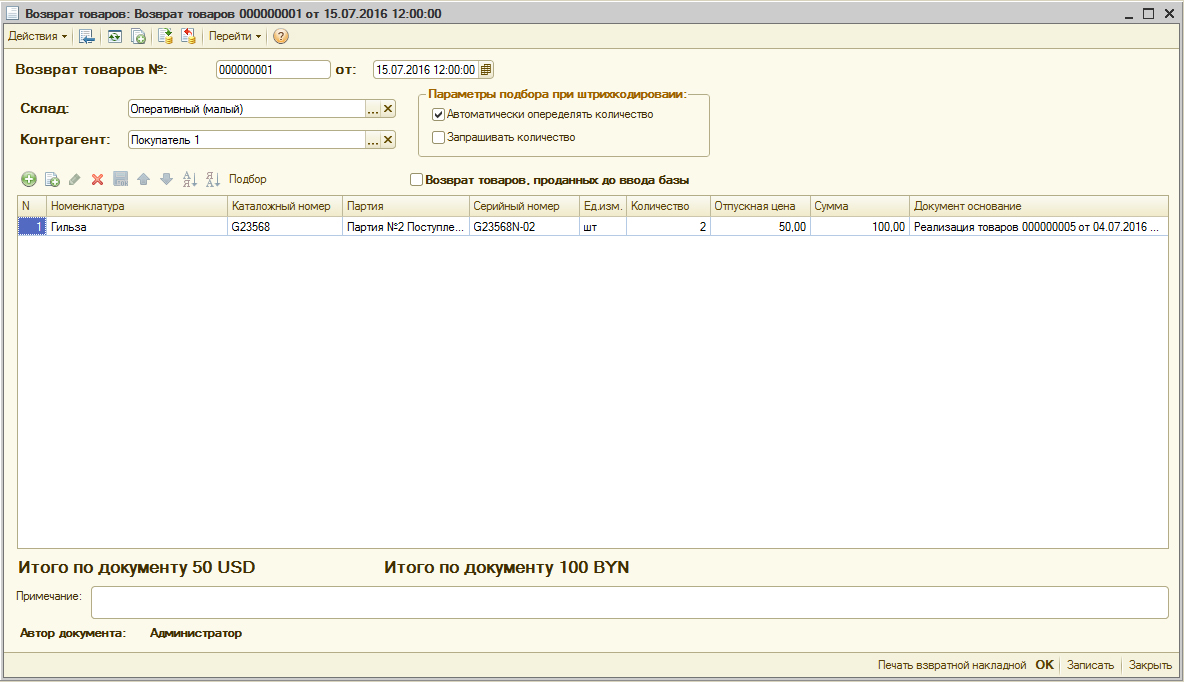
Task: Click the Post document icon
Action: (166, 37)
